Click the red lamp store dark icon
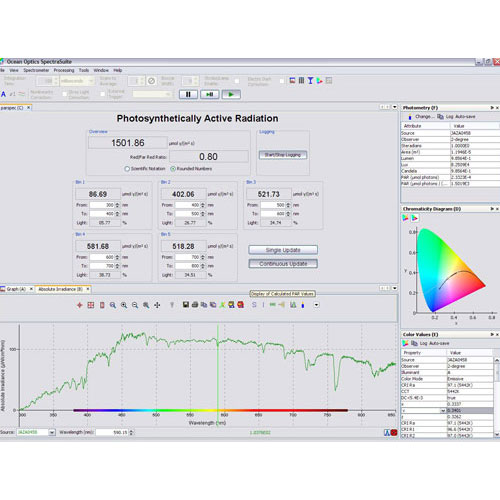The height and width of the screenshot is (500, 500). tap(240, 305)
